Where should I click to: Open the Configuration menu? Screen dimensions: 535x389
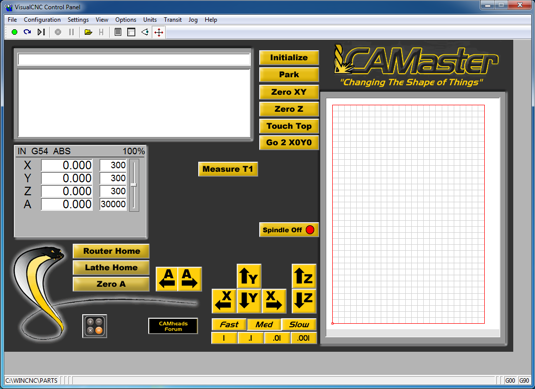point(42,20)
